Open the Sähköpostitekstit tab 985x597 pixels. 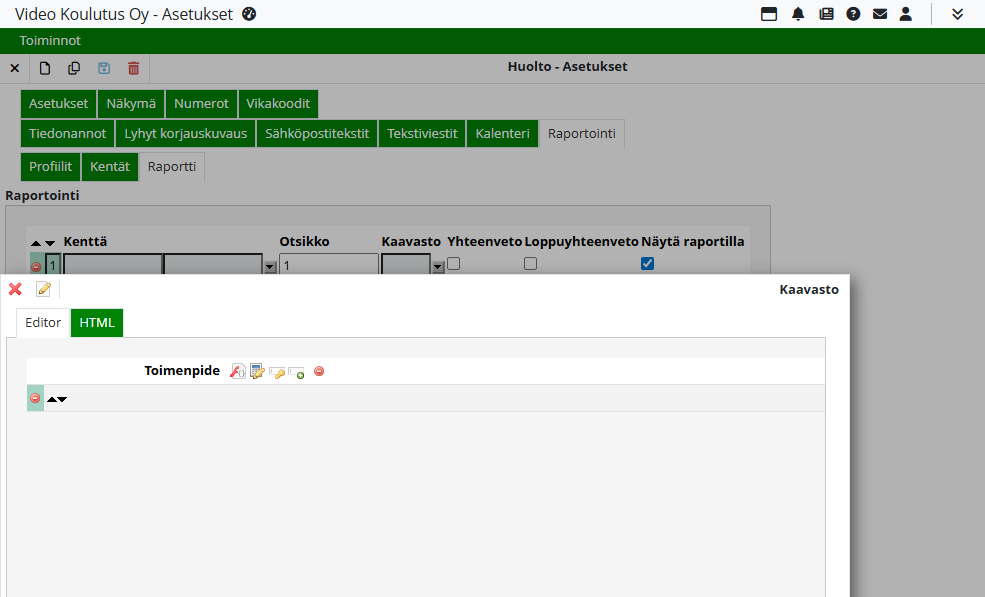tap(317, 133)
